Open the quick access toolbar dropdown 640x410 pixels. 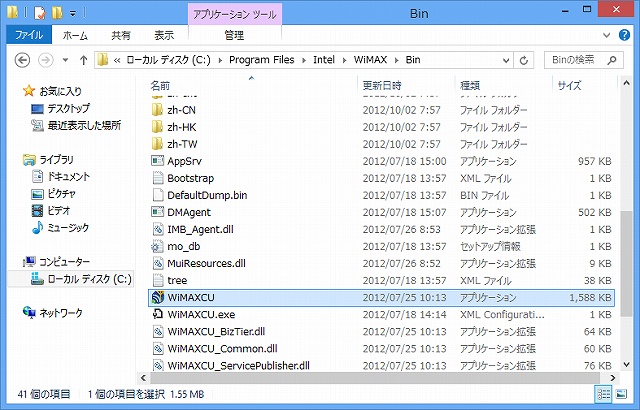(x=73, y=13)
